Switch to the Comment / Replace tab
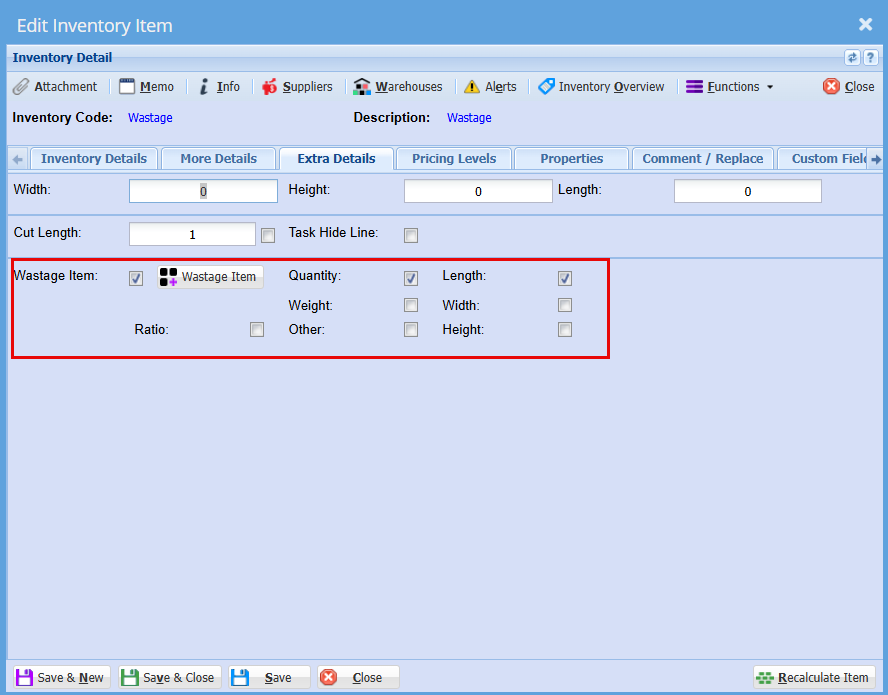This screenshot has width=888, height=695. (702, 159)
